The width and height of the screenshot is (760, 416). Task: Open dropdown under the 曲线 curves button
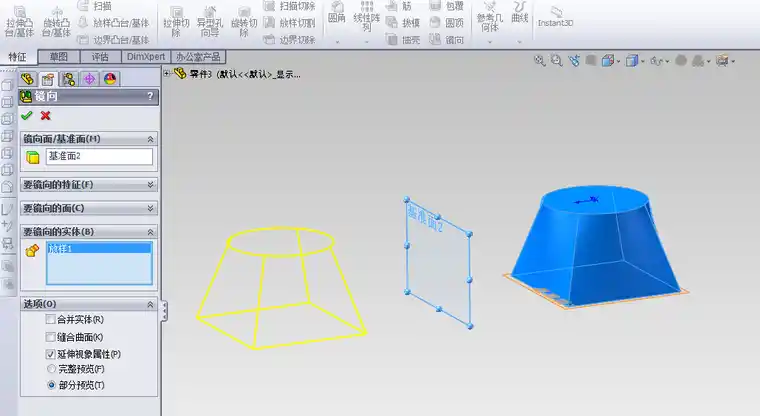click(520, 42)
